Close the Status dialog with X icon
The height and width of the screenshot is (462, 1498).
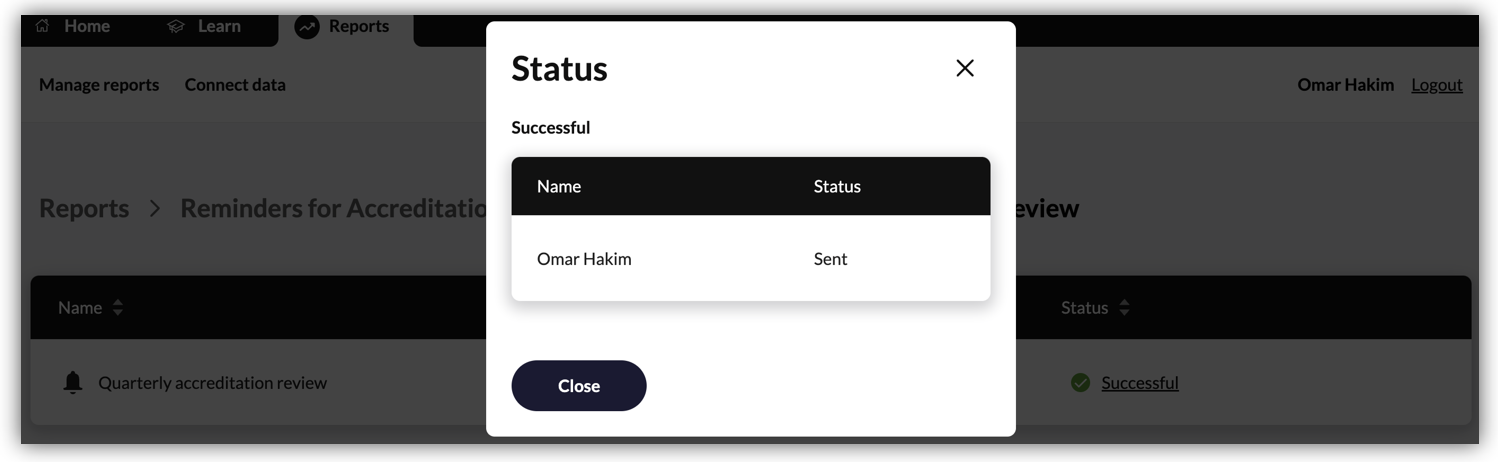coord(964,68)
